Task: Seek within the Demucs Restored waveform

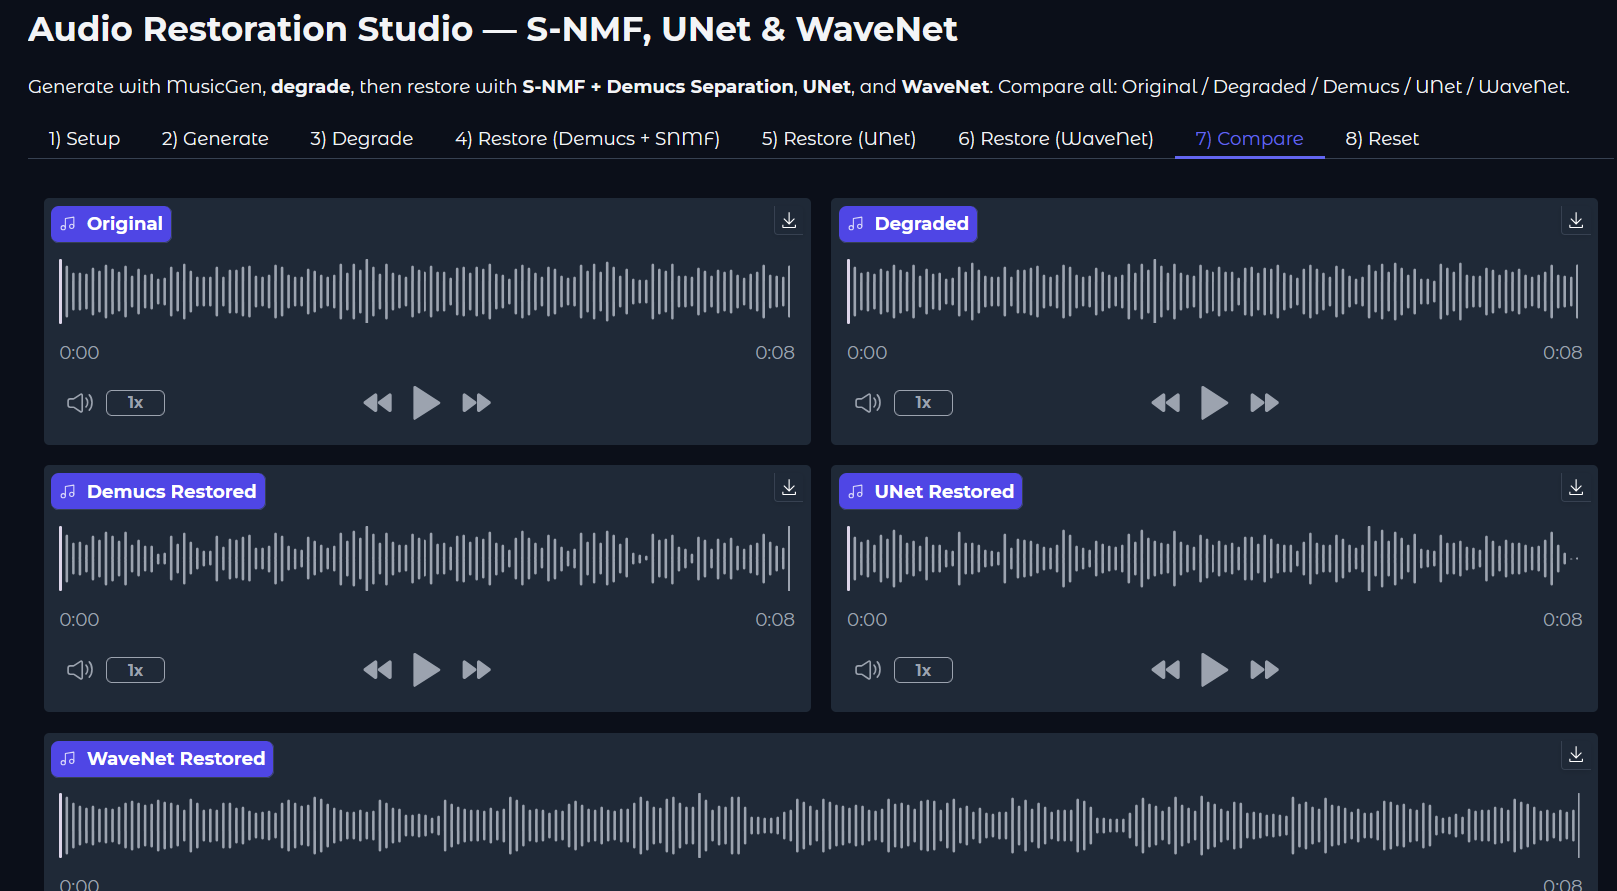Action: 425,558
